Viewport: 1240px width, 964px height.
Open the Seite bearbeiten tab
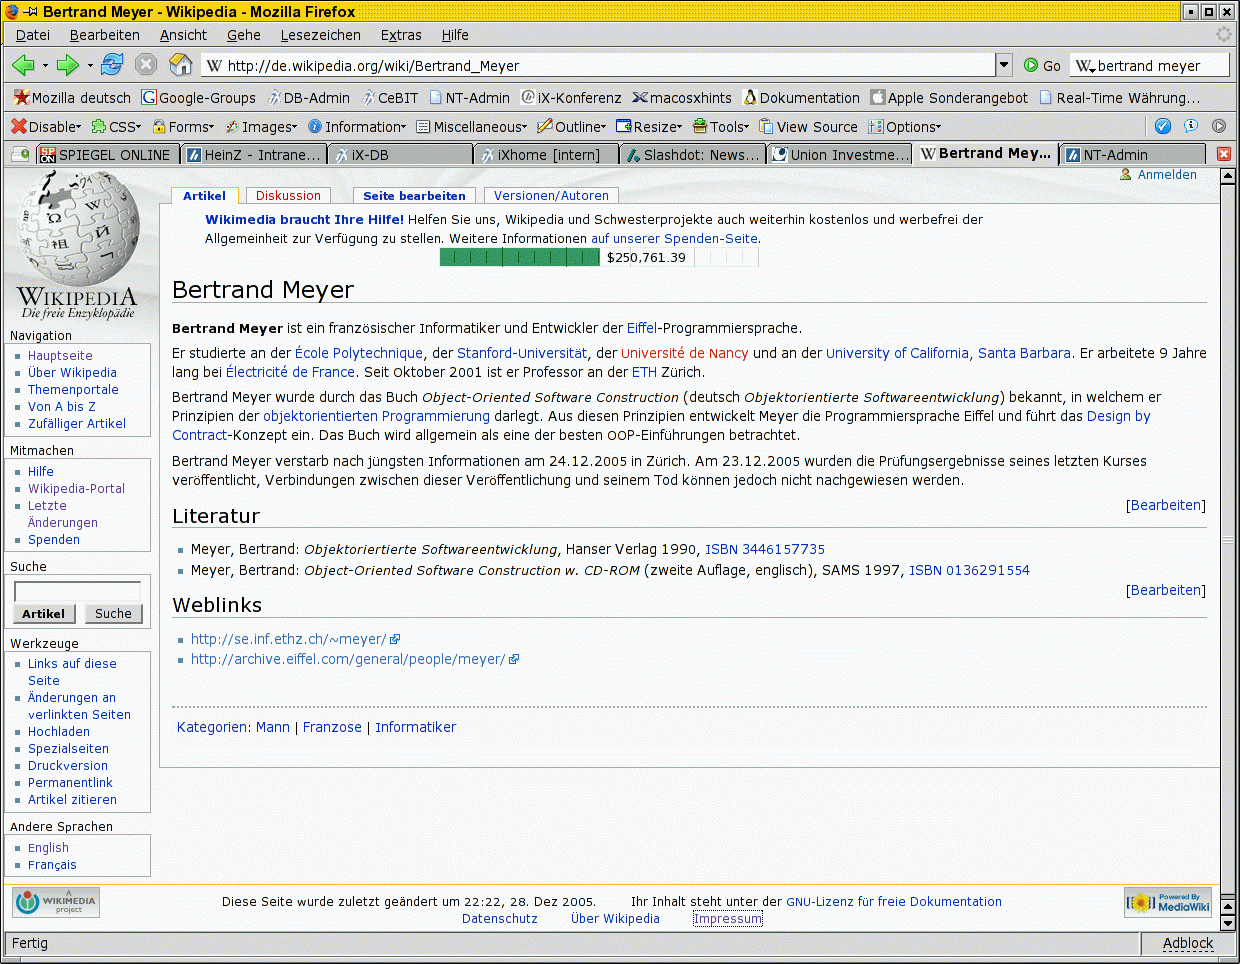414,196
